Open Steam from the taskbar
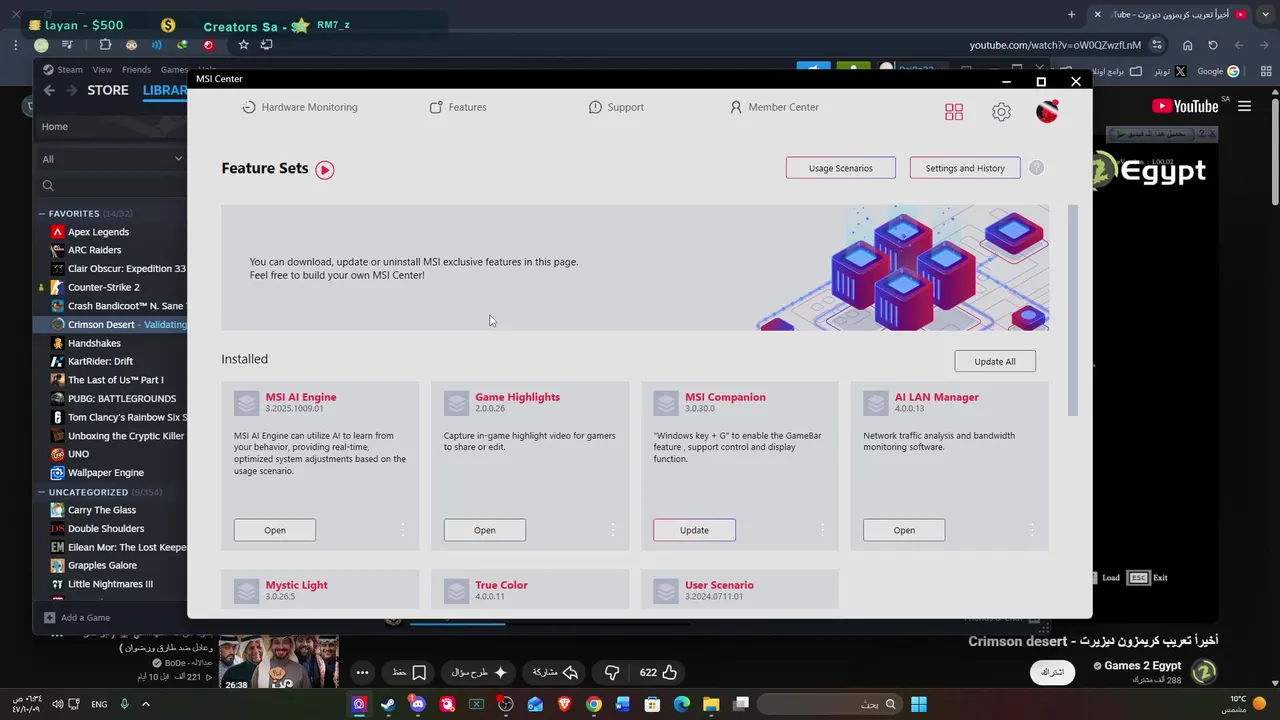 coord(388,704)
